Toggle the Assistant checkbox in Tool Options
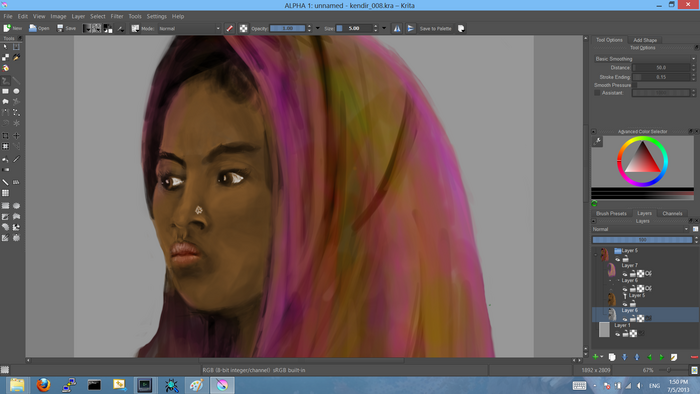This screenshot has height=394, width=700. [597, 93]
